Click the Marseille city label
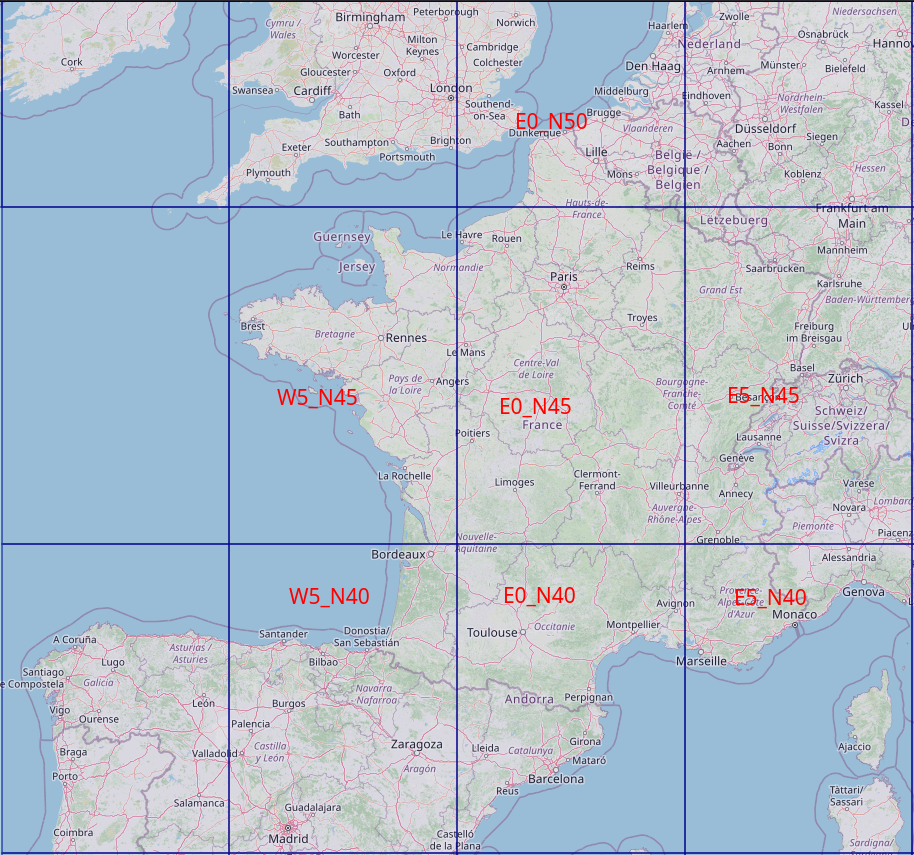The height and width of the screenshot is (855, 914). (x=701, y=661)
